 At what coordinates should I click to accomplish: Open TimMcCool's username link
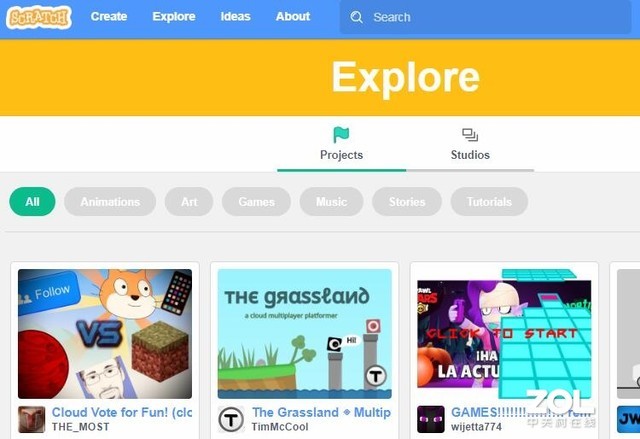coord(280,427)
